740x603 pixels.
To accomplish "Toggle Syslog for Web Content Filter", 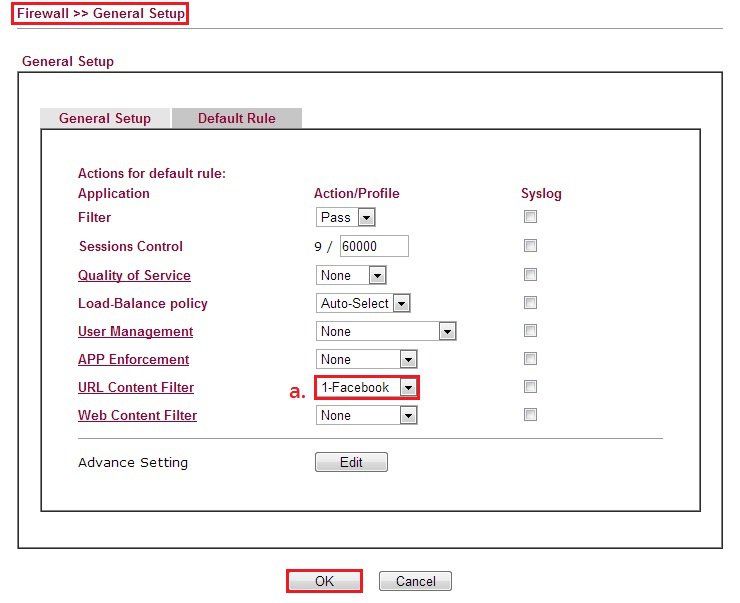I will (530, 415).
